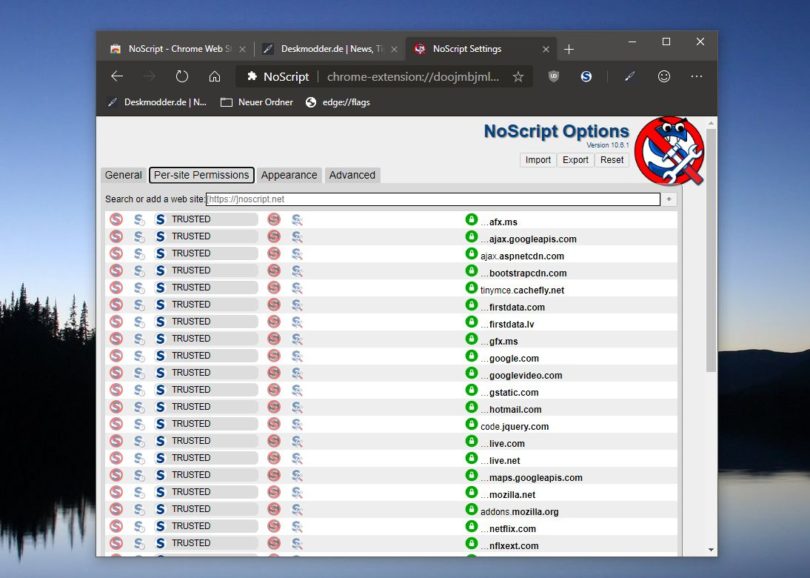This screenshot has height=578, width=810.
Task: Close the NoScript Settings browser tab
Action: (x=546, y=49)
